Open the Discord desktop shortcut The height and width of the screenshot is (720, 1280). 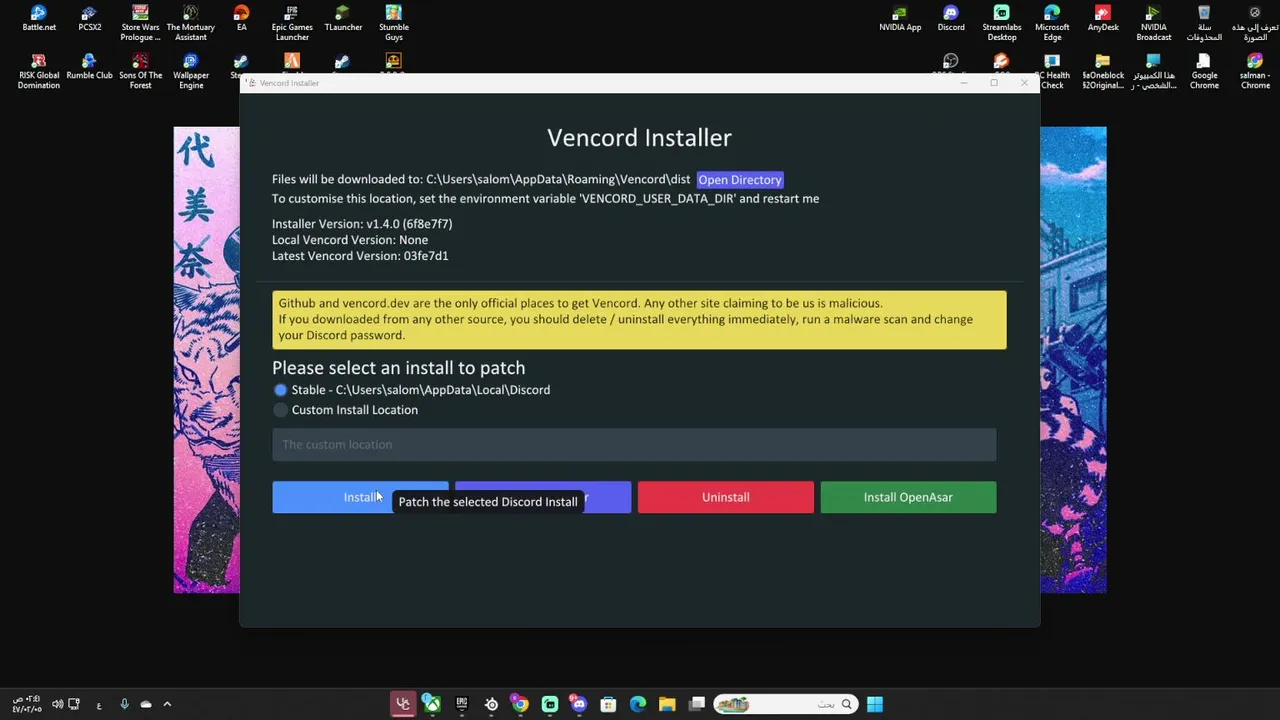click(951, 18)
